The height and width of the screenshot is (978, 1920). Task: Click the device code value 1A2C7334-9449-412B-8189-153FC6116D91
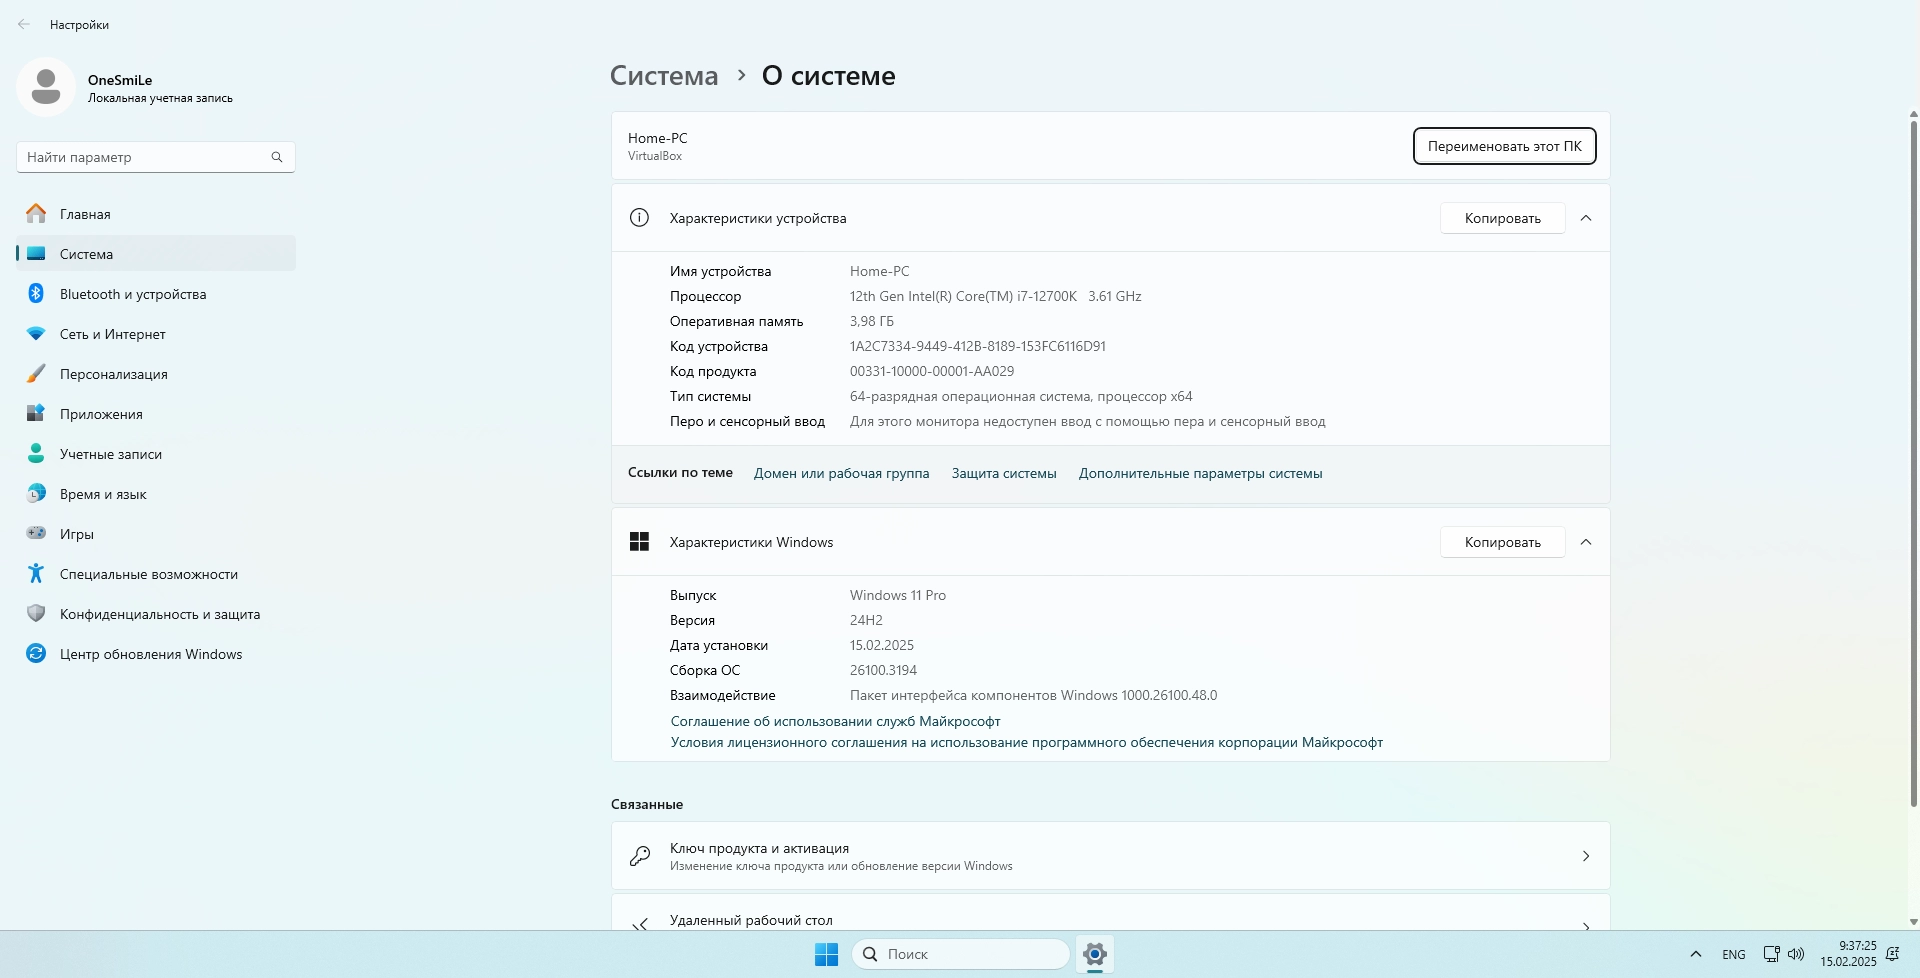click(x=978, y=346)
